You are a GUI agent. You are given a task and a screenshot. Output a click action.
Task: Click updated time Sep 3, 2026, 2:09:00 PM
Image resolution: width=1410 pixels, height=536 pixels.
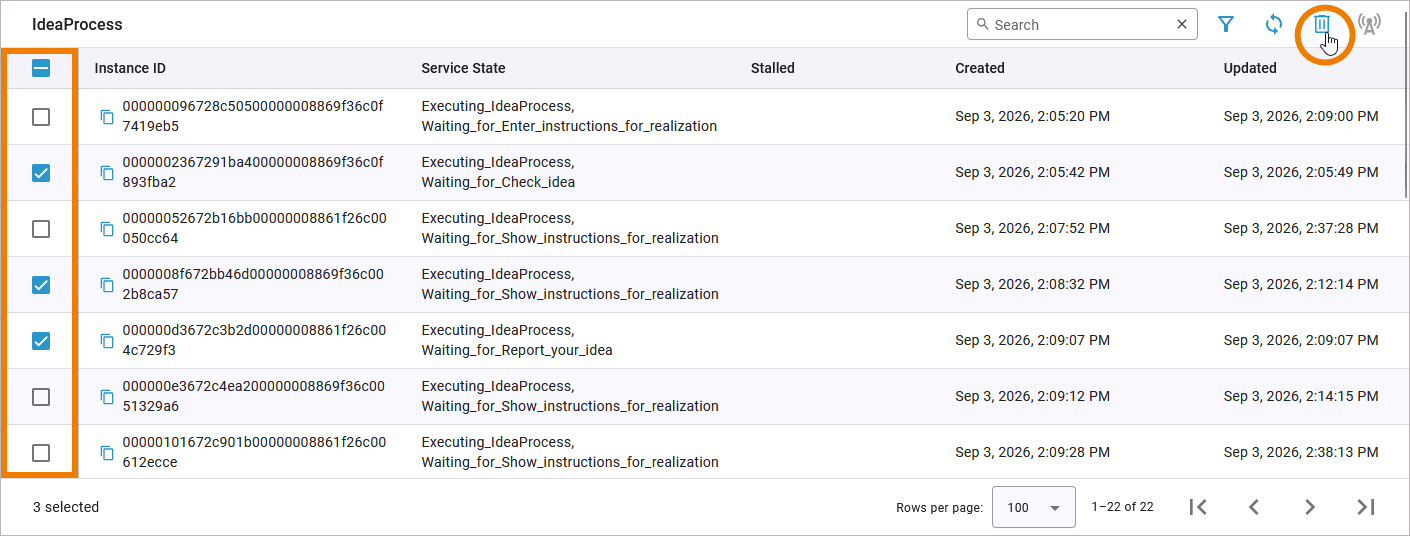click(x=1301, y=116)
